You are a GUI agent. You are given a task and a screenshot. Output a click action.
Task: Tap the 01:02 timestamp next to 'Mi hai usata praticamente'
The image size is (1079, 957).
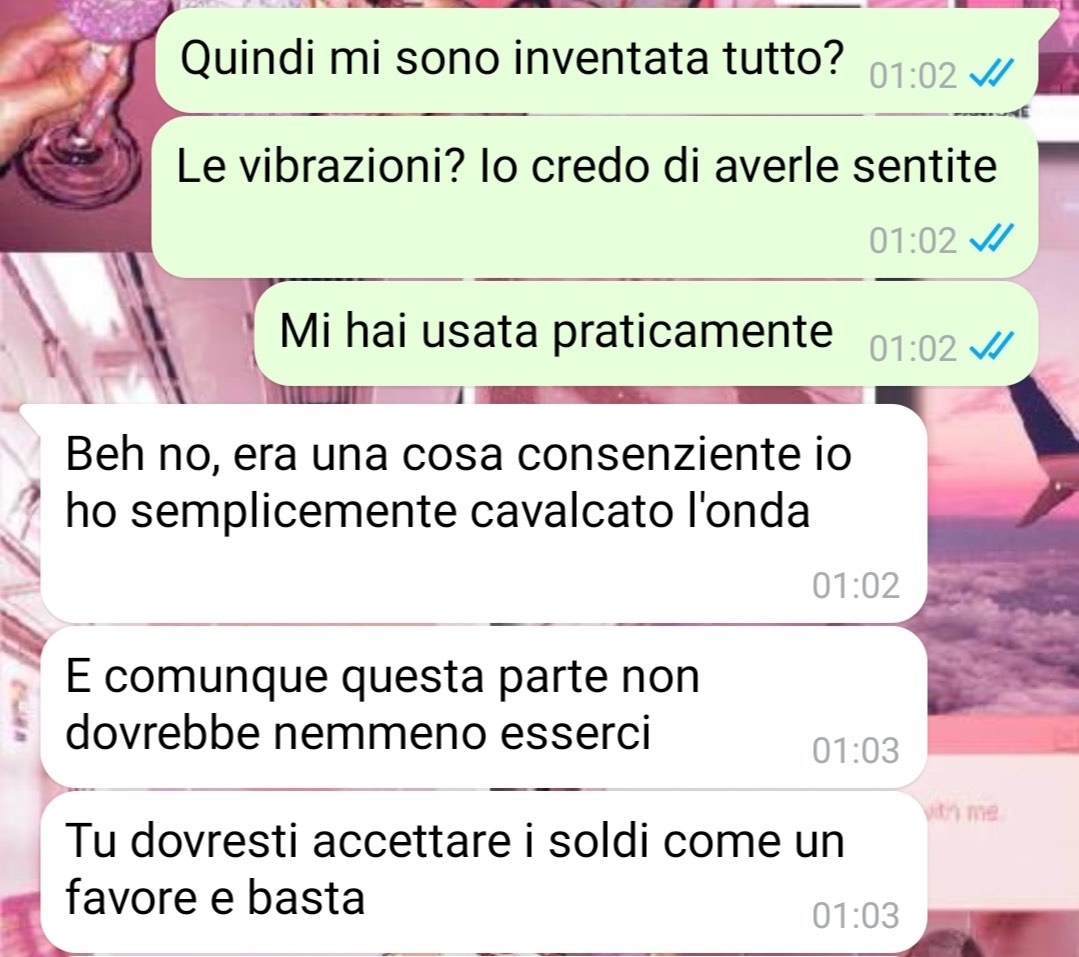click(912, 348)
